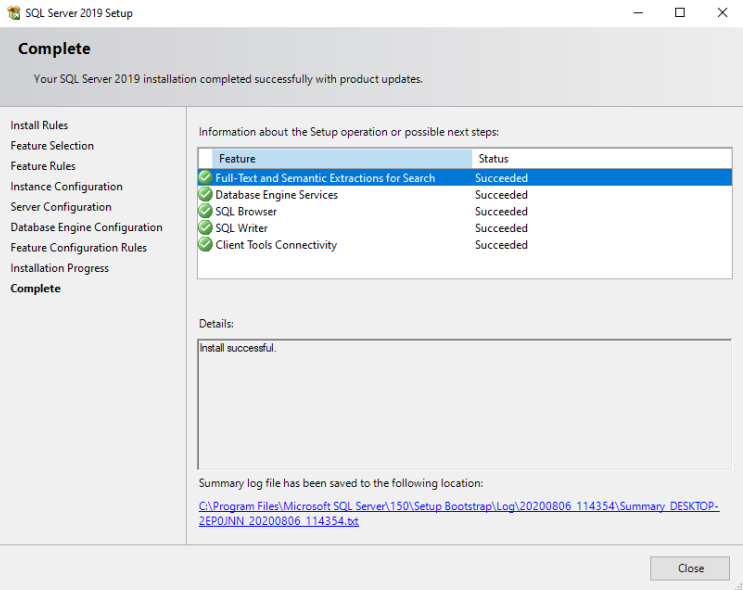The image size is (743, 590).
Task: Open the summary log file link
Action: coord(459,513)
